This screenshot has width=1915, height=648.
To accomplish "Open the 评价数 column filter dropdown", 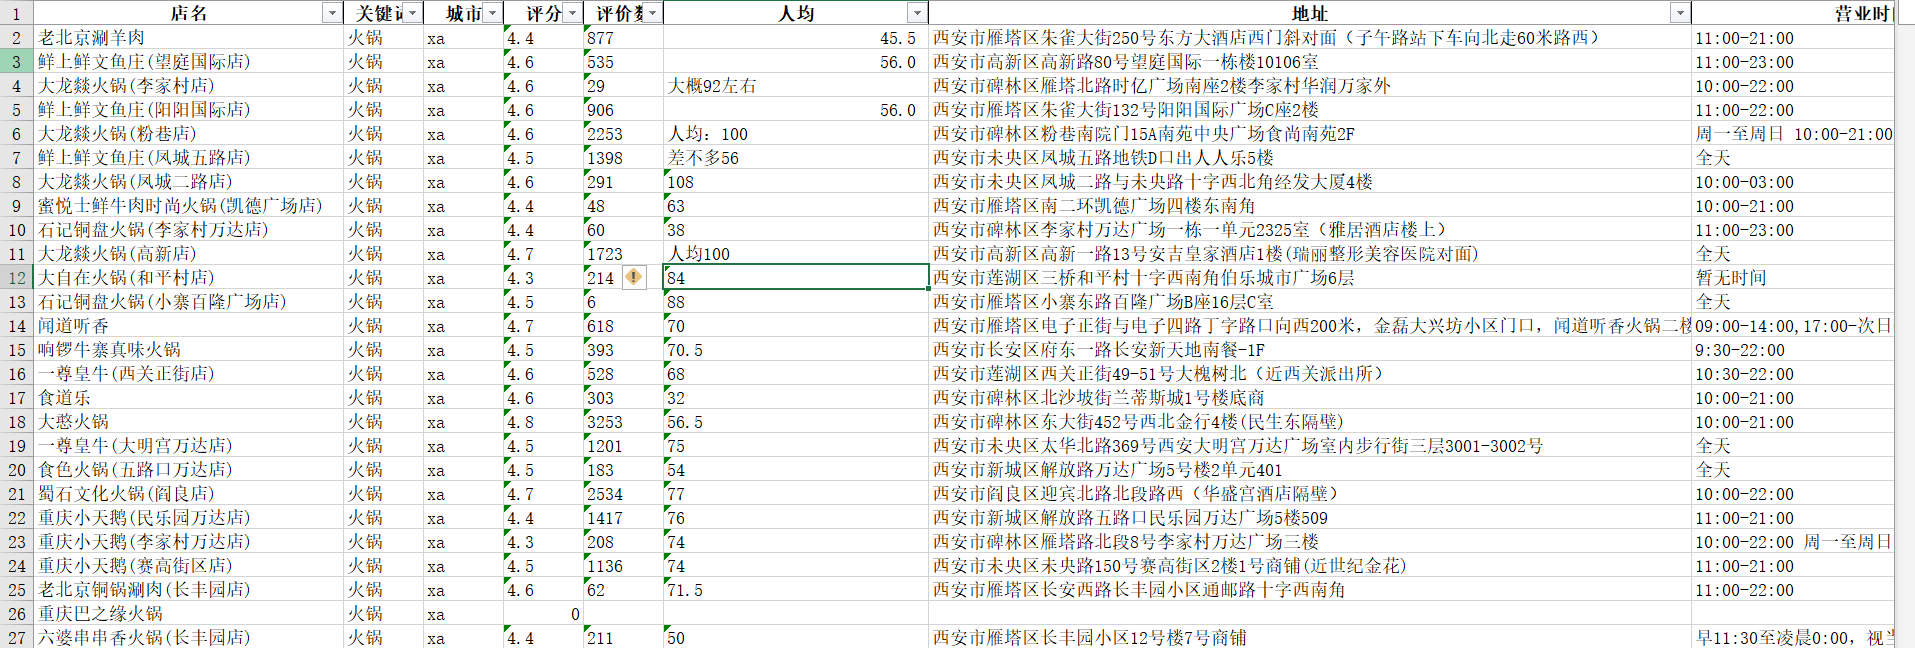I will click(653, 13).
